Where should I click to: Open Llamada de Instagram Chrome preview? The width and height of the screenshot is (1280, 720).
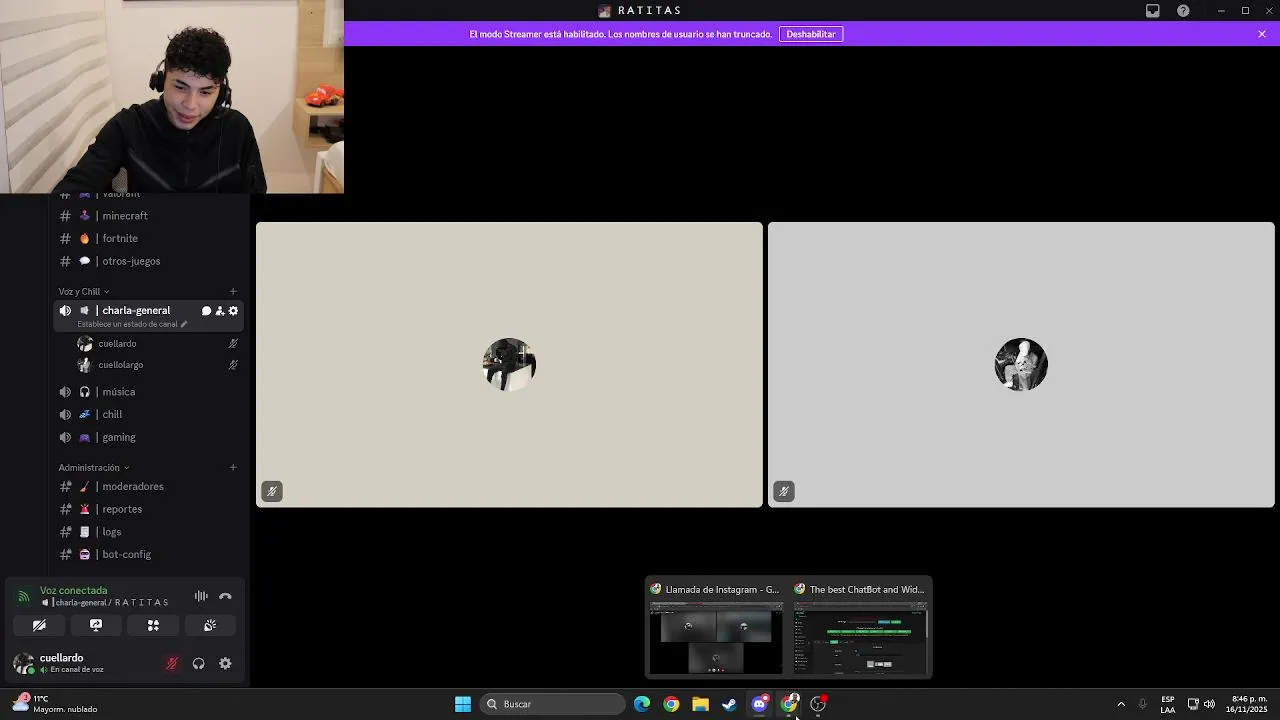tap(716, 628)
